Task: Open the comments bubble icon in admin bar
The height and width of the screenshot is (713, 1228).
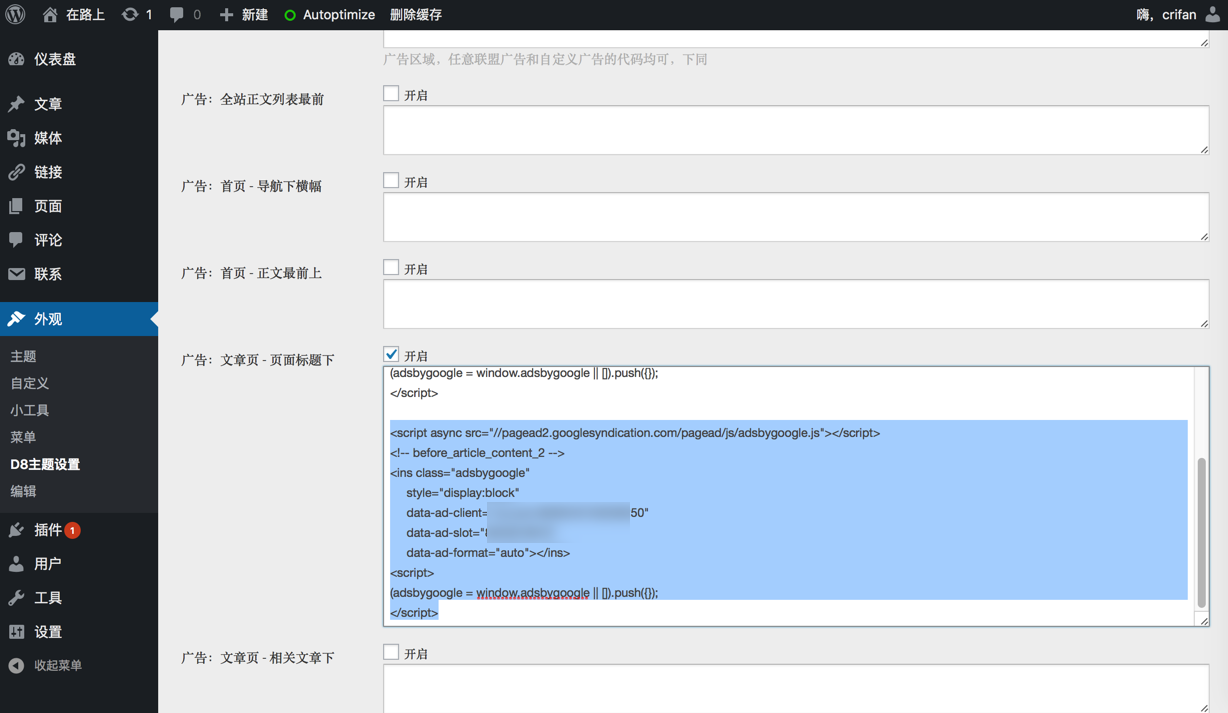Action: (x=177, y=15)
